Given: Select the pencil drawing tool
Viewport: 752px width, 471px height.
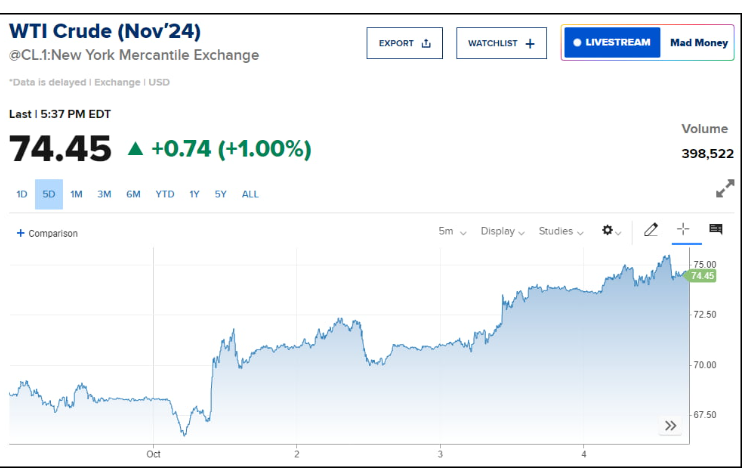Looking at the screenshot, I should pos(651,230).
